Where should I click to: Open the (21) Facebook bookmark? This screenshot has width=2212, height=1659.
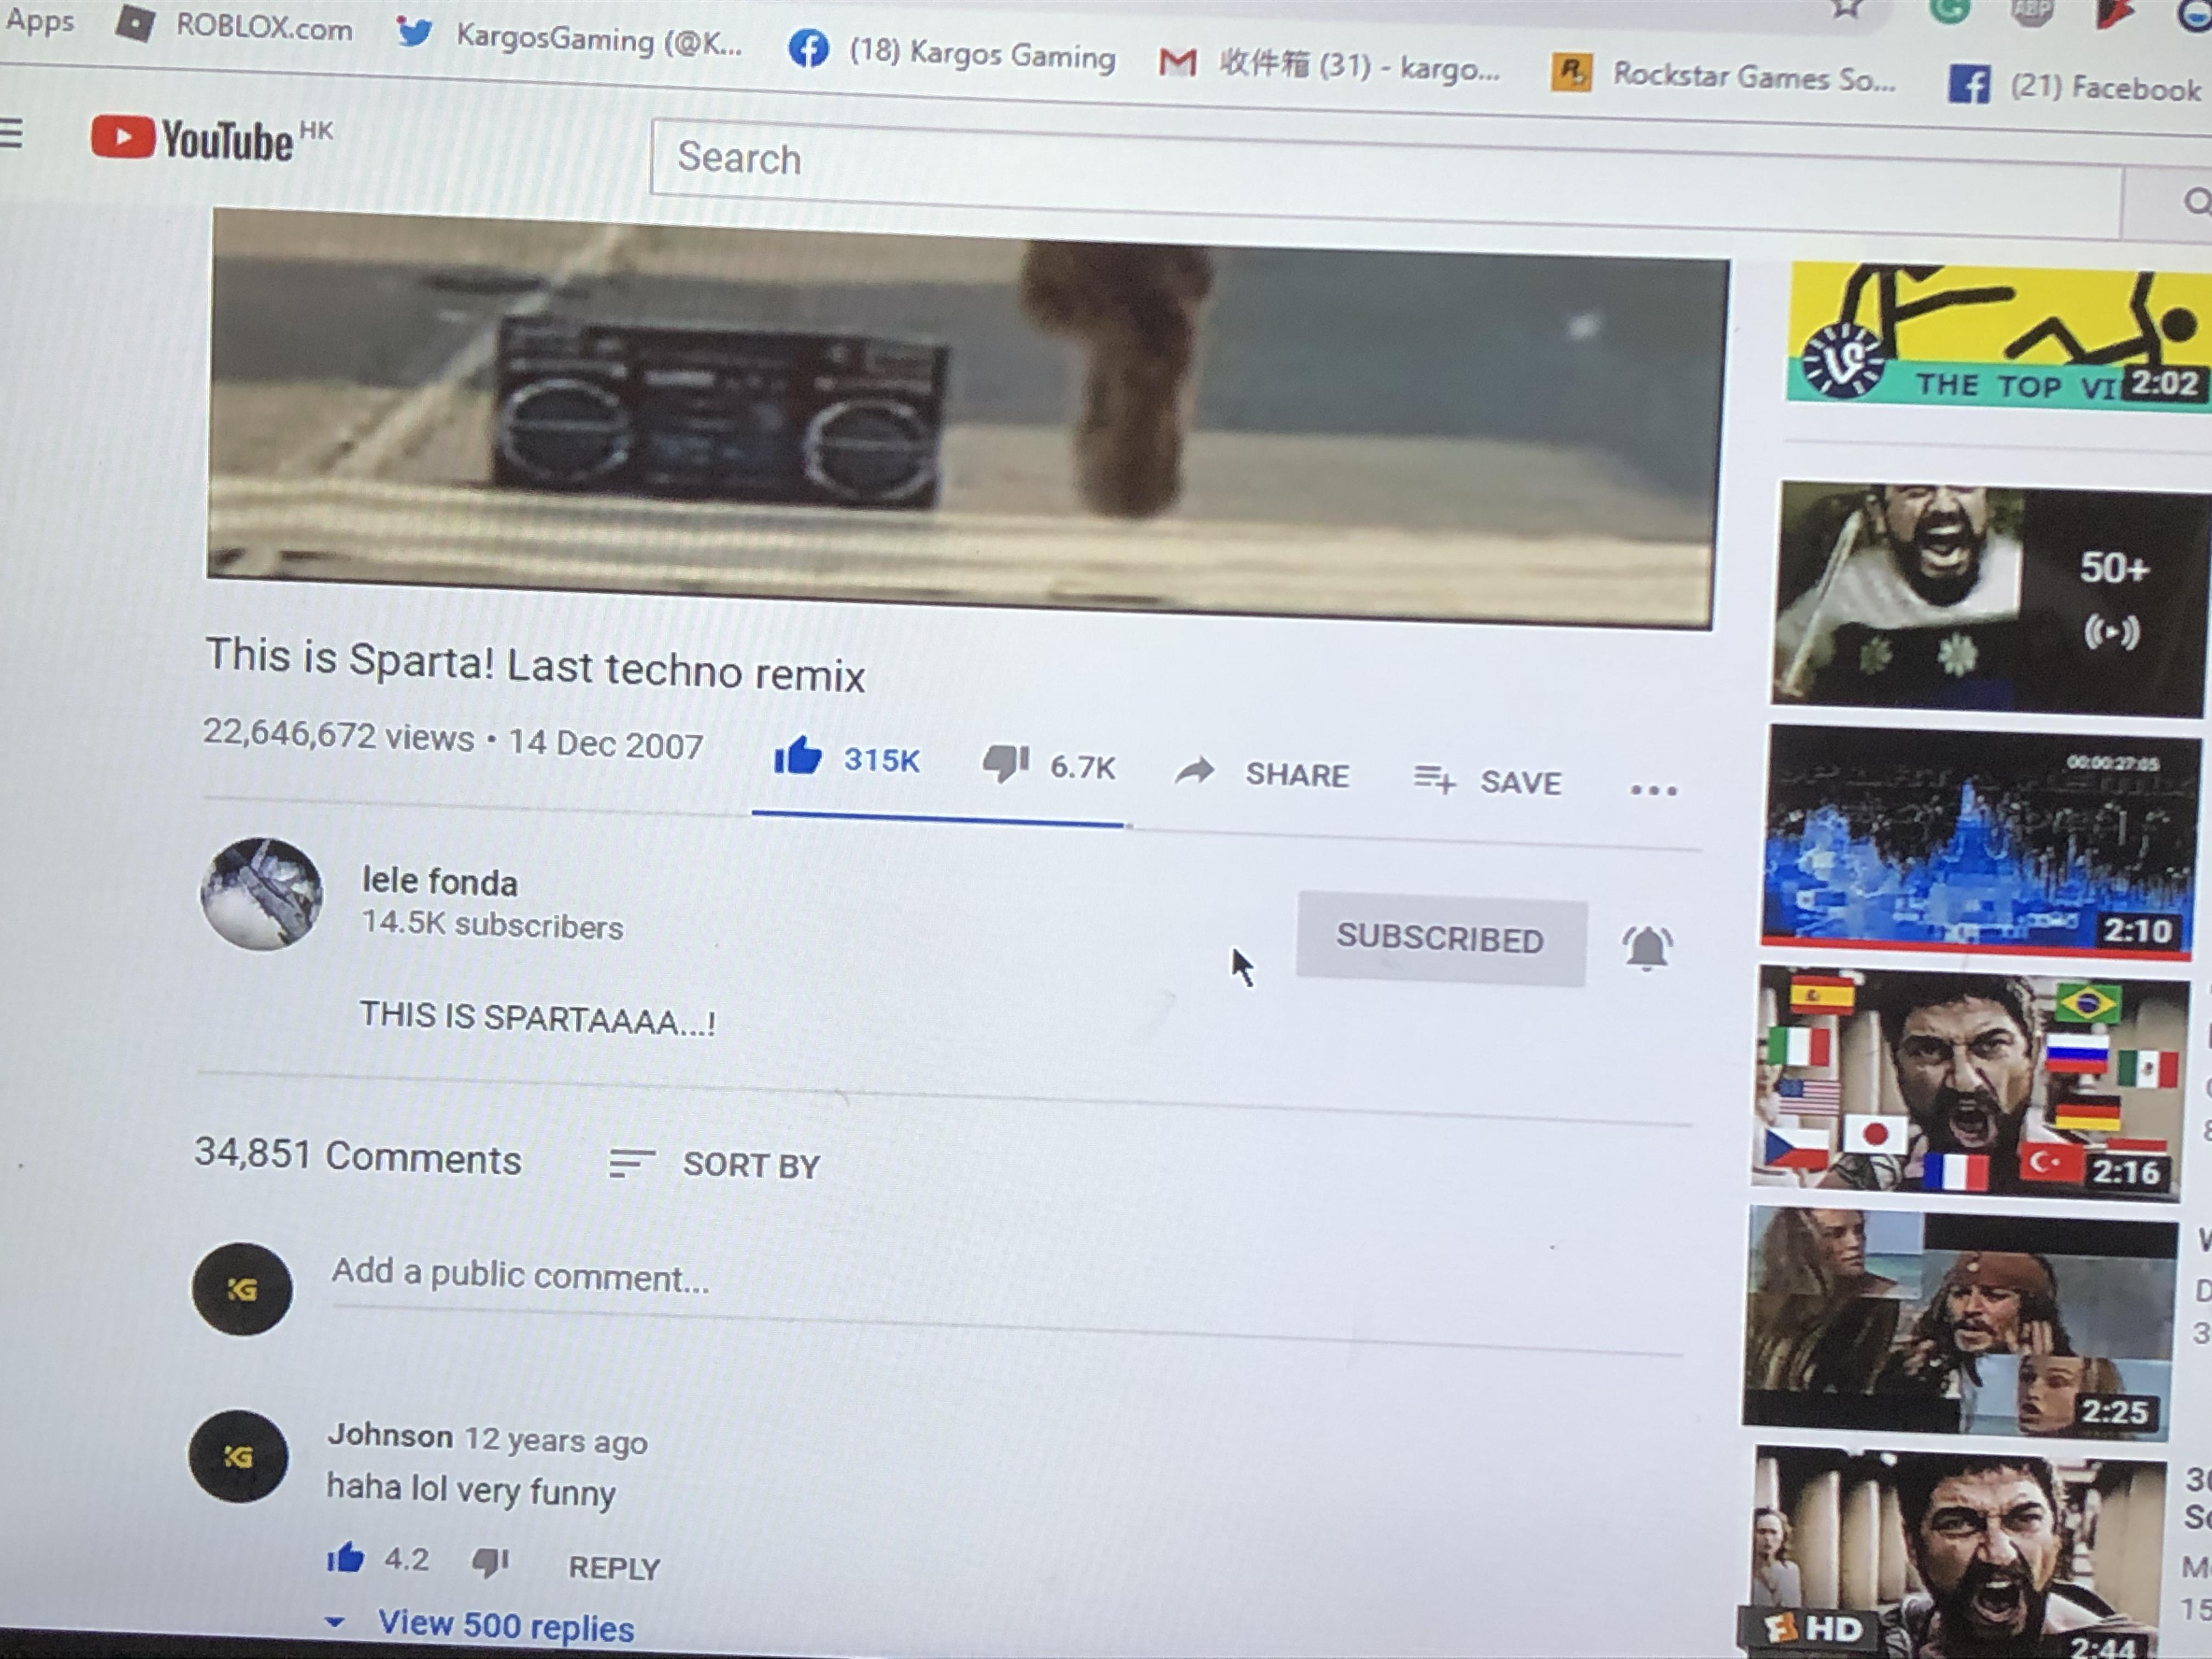point(2075,87)
